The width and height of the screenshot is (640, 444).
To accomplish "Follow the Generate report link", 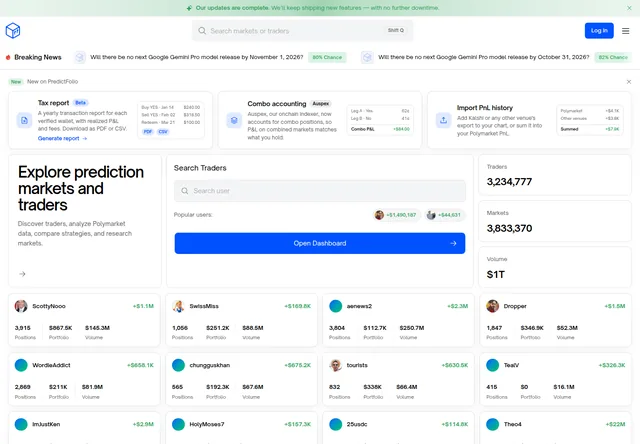I will (62, 138).
